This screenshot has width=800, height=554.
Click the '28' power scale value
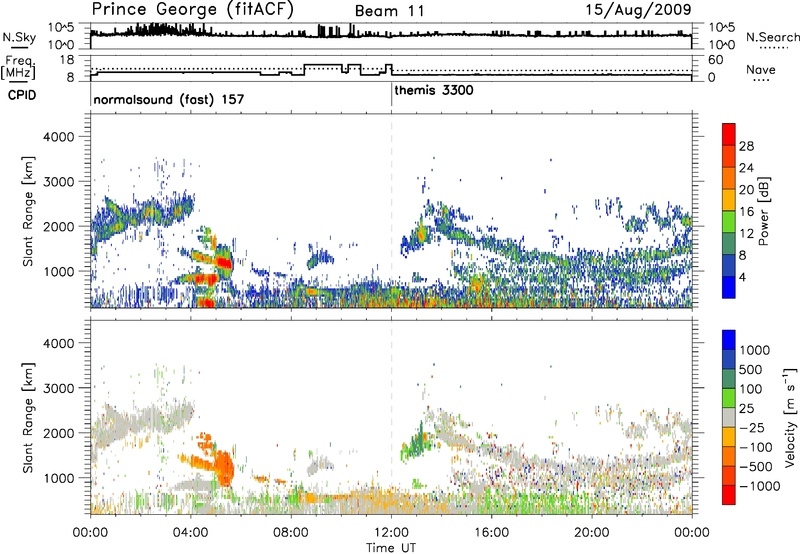(746, 146)
